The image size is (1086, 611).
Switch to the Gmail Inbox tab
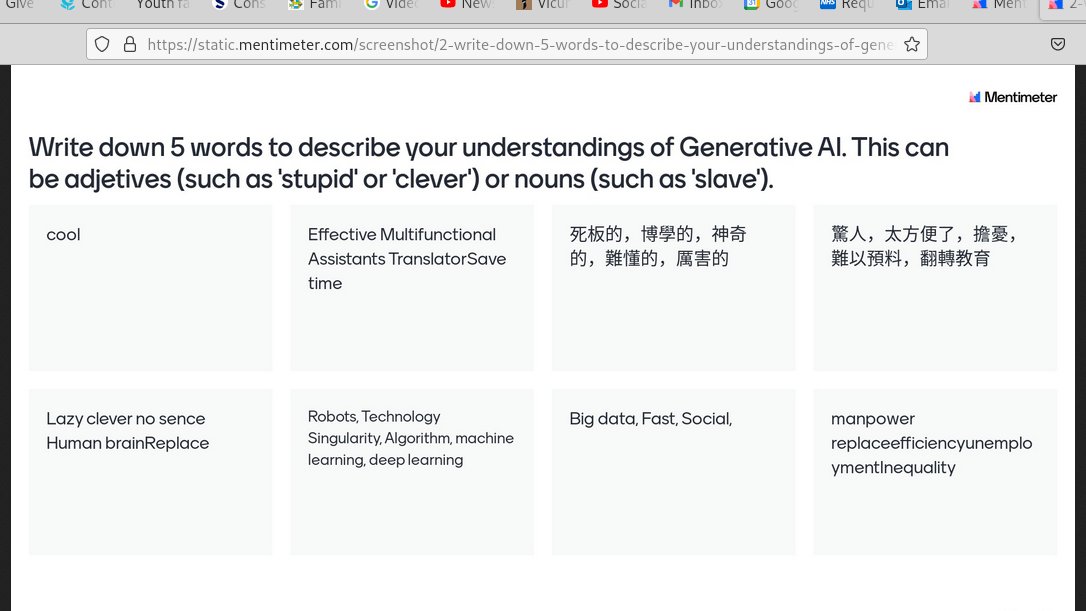tap(695, 5)
